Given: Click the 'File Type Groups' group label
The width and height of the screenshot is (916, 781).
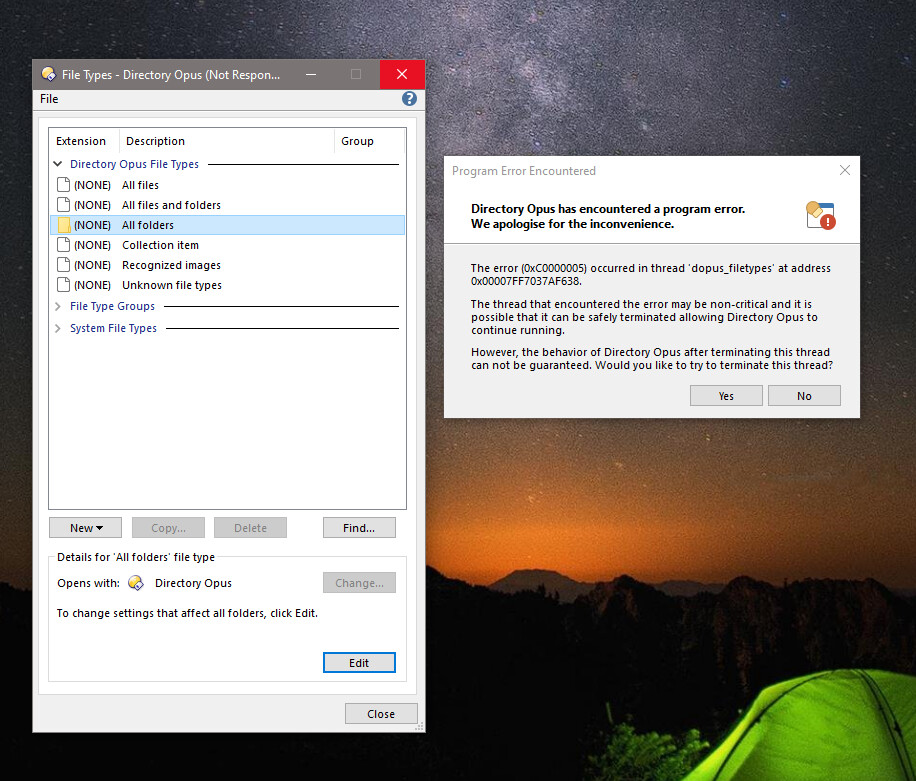Looking at the screenshot, I should point(112,306).
